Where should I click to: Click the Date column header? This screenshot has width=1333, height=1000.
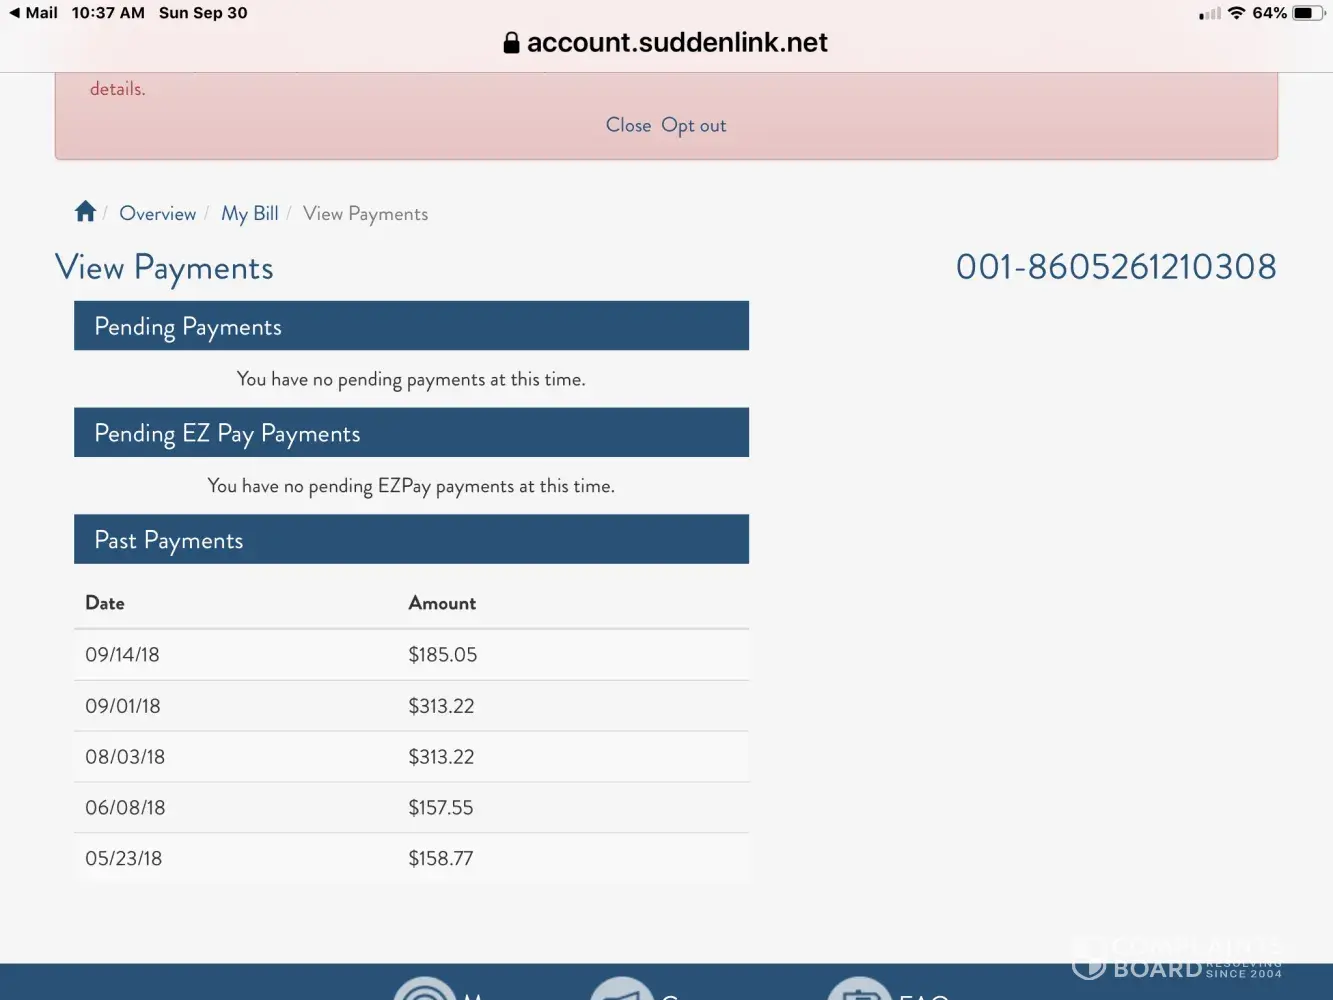coord(105,603)
